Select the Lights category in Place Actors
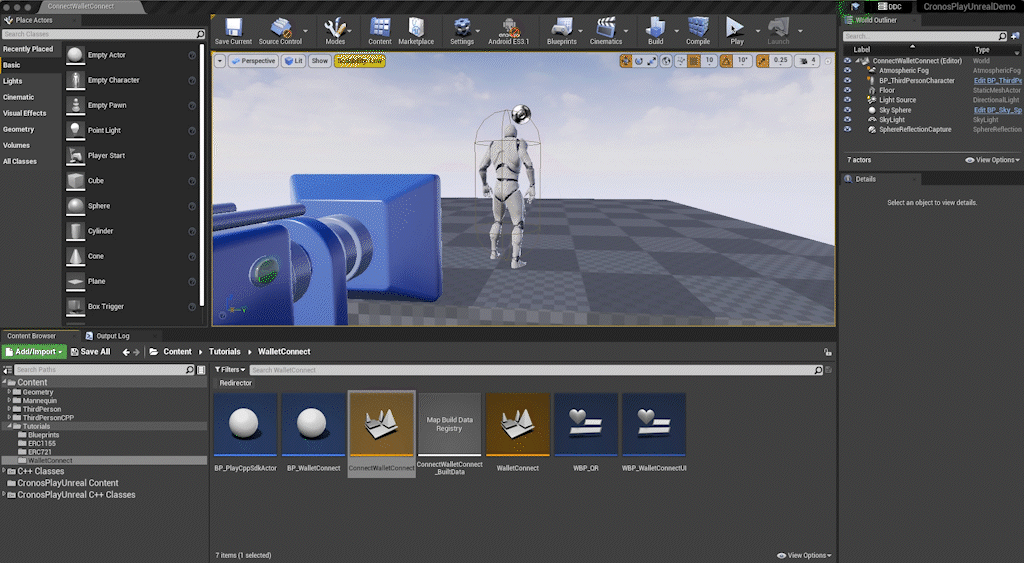 [13, 81]
